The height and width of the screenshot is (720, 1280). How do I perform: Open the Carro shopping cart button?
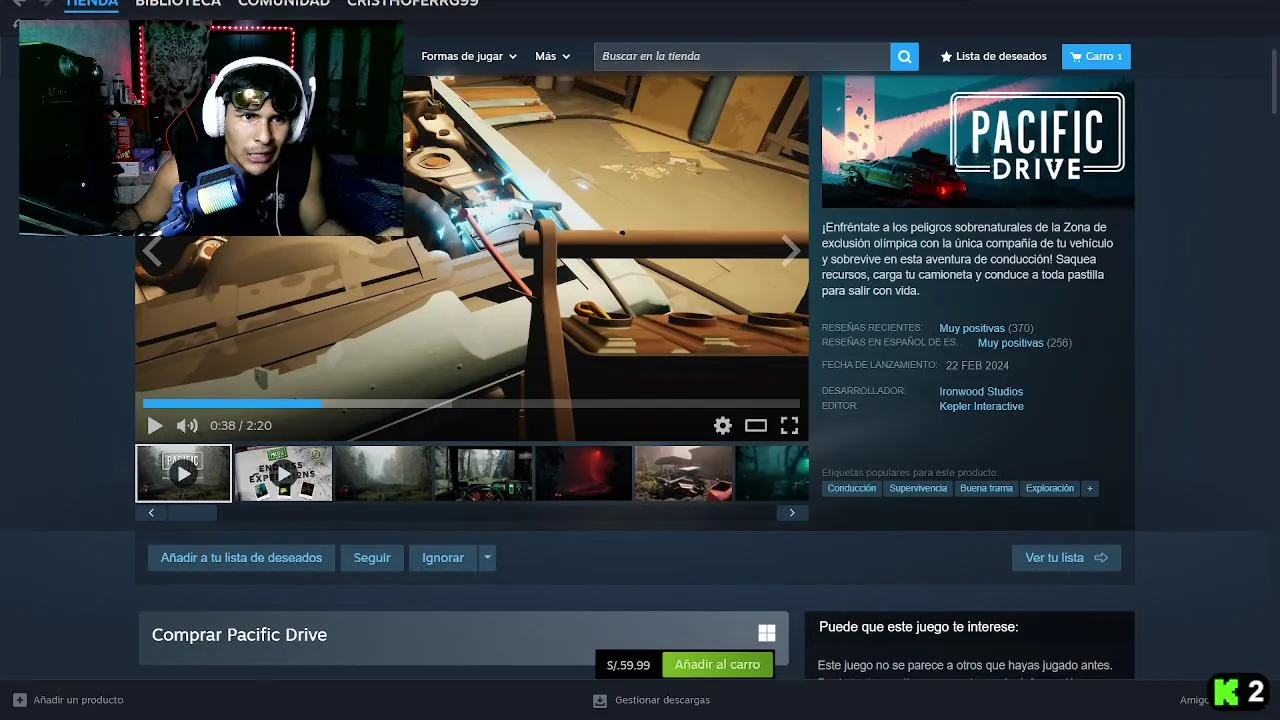[1096, 57]
